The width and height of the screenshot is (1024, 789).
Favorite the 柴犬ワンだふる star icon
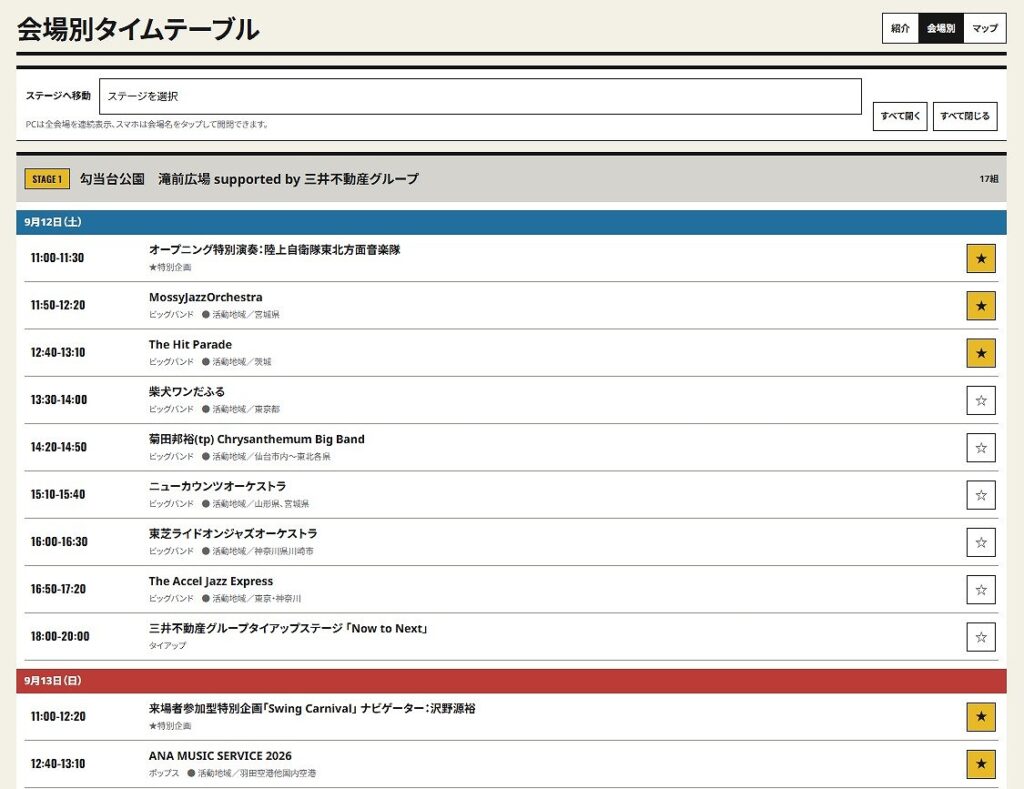981,400
